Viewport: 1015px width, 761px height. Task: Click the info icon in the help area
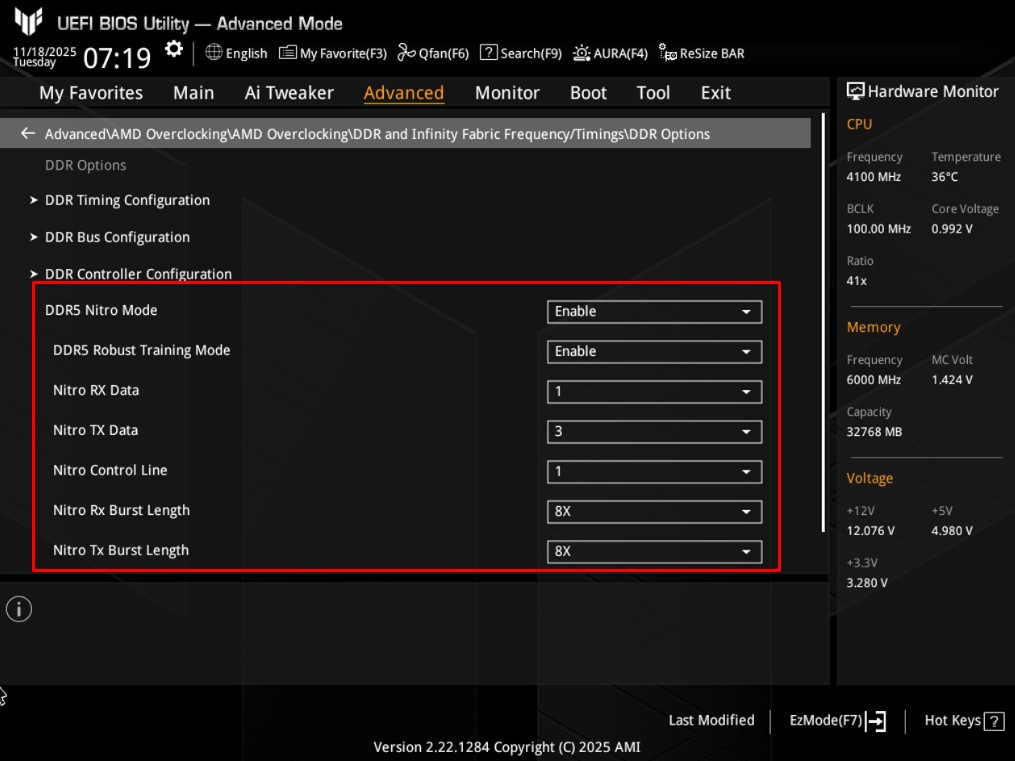19,609
